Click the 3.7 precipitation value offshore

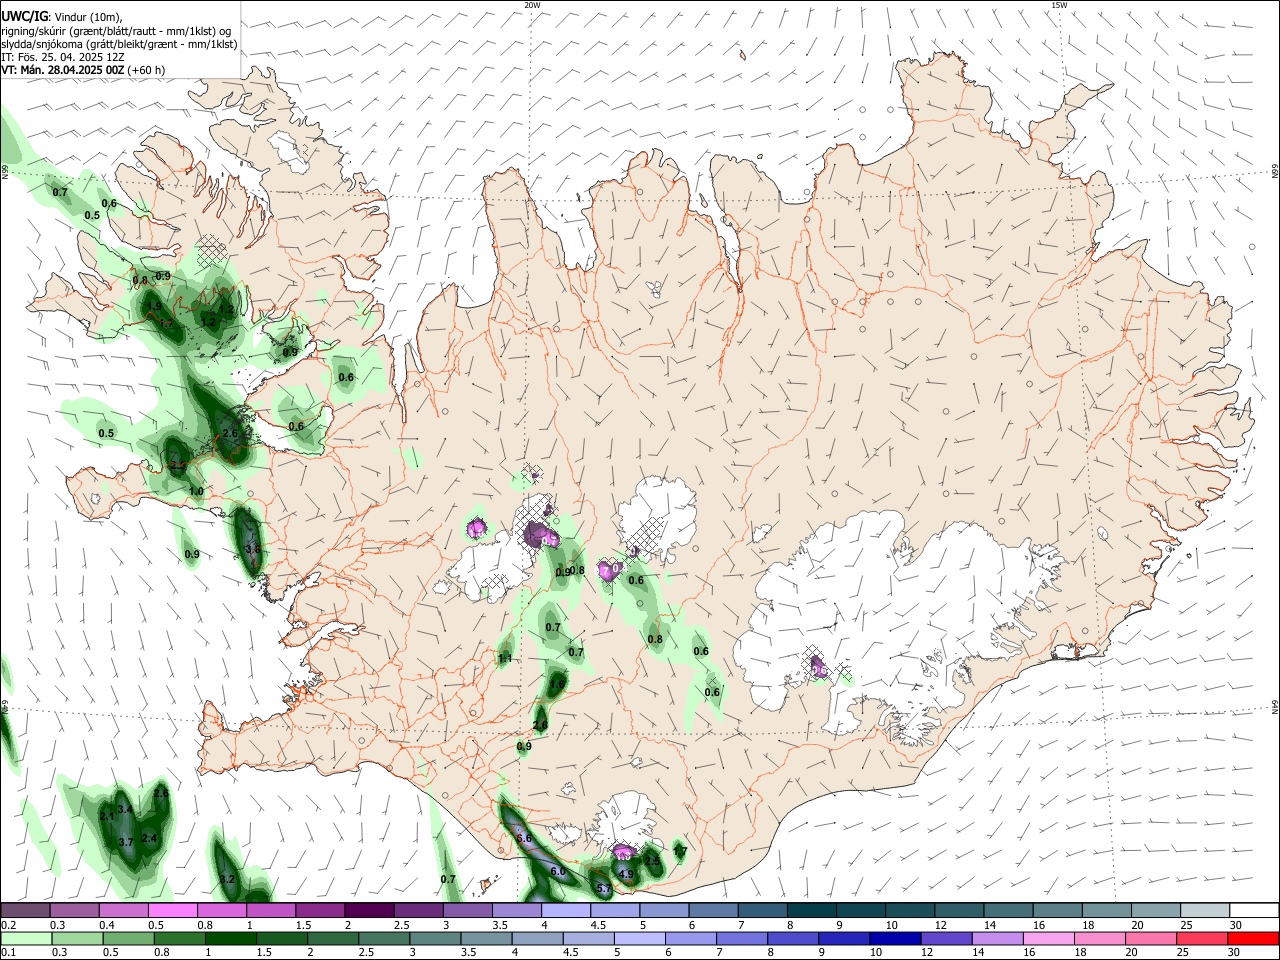click(126, 843)
